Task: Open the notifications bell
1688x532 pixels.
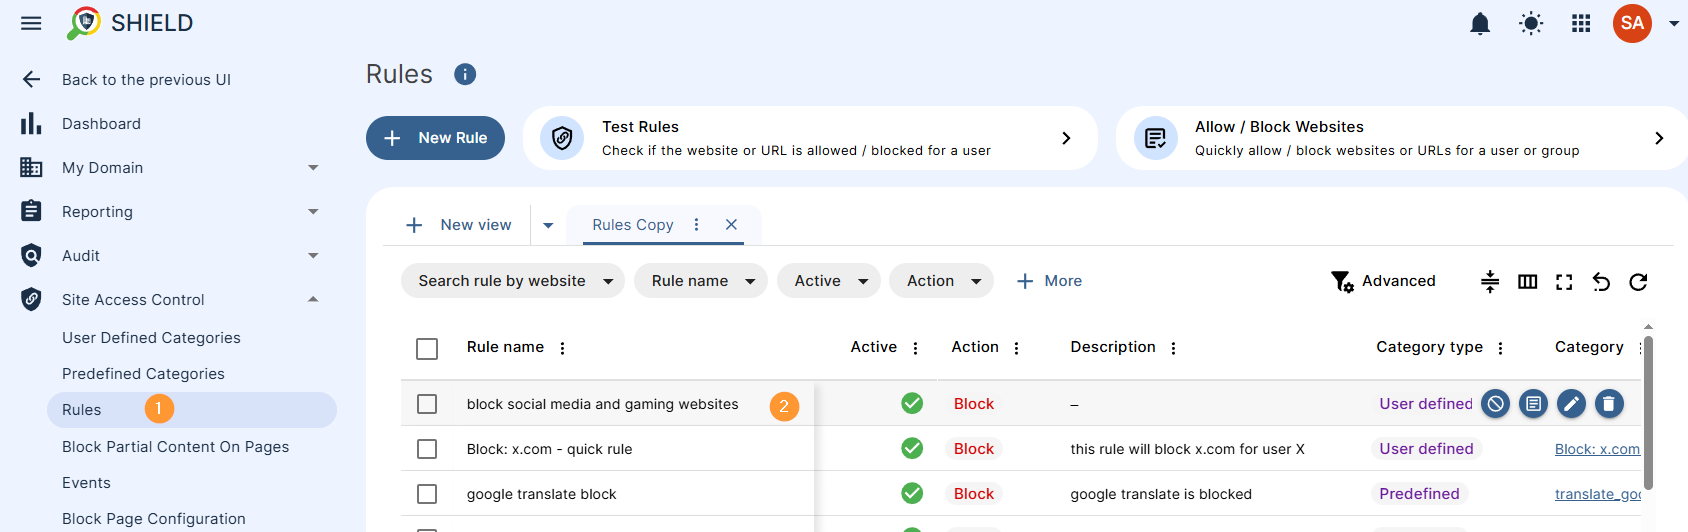Action: 1480,23
